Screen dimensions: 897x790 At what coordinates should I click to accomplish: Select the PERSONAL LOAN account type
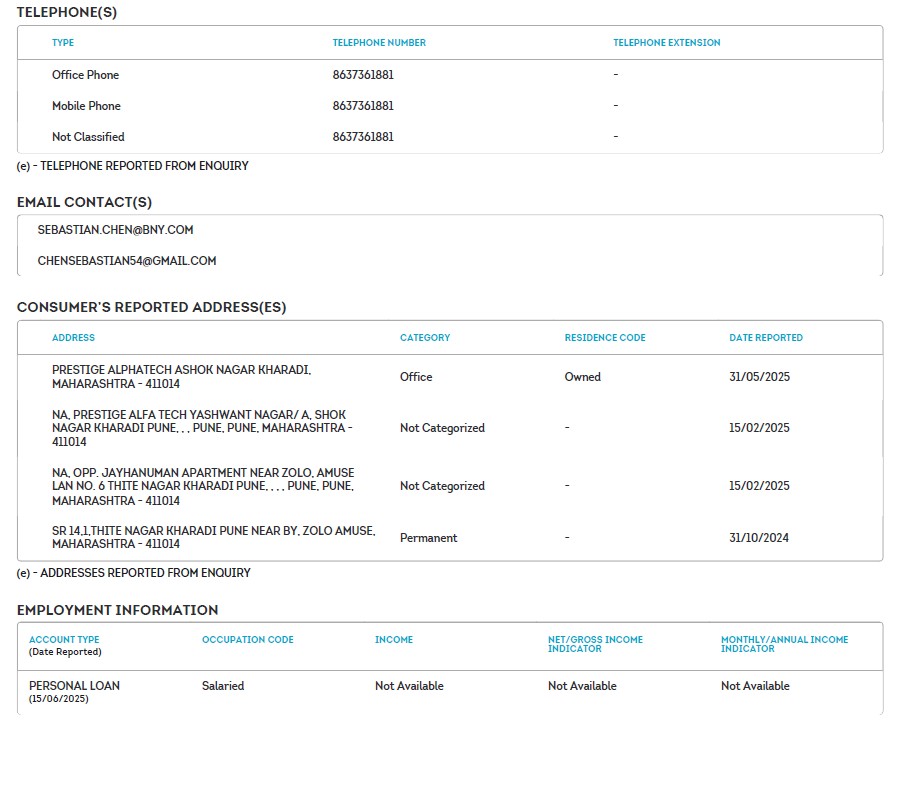click(x=74, y=686)
